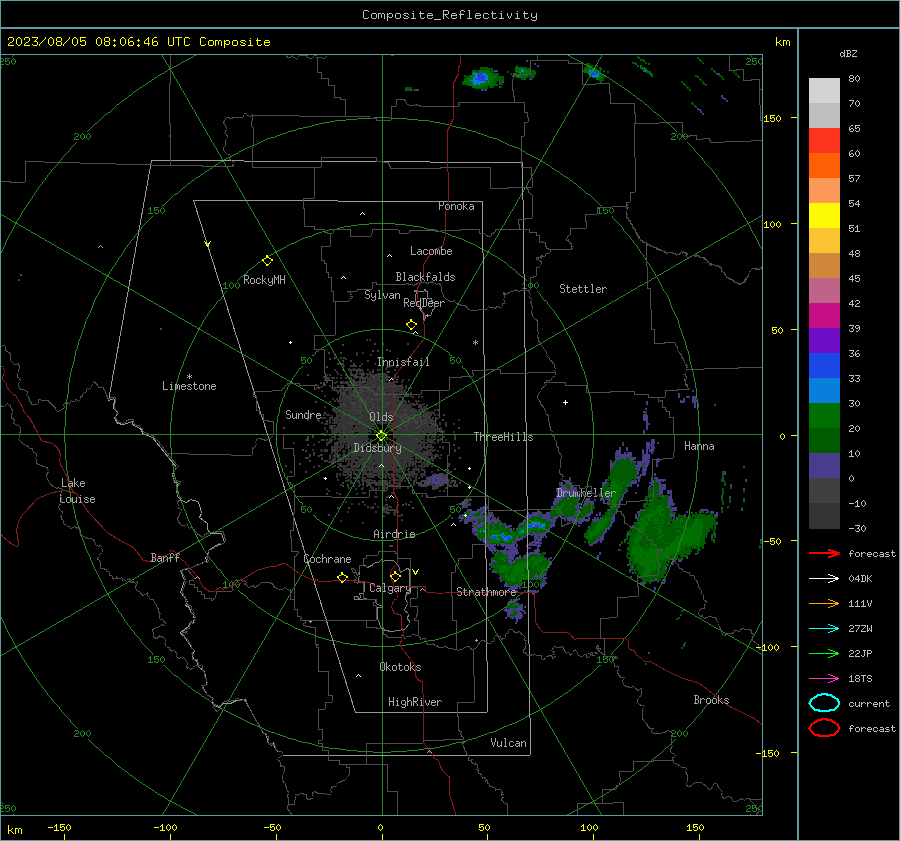This screenshot has width=900, height=841.
Task: Click the Lake Louise label
Action: click(x=77, y=491)
